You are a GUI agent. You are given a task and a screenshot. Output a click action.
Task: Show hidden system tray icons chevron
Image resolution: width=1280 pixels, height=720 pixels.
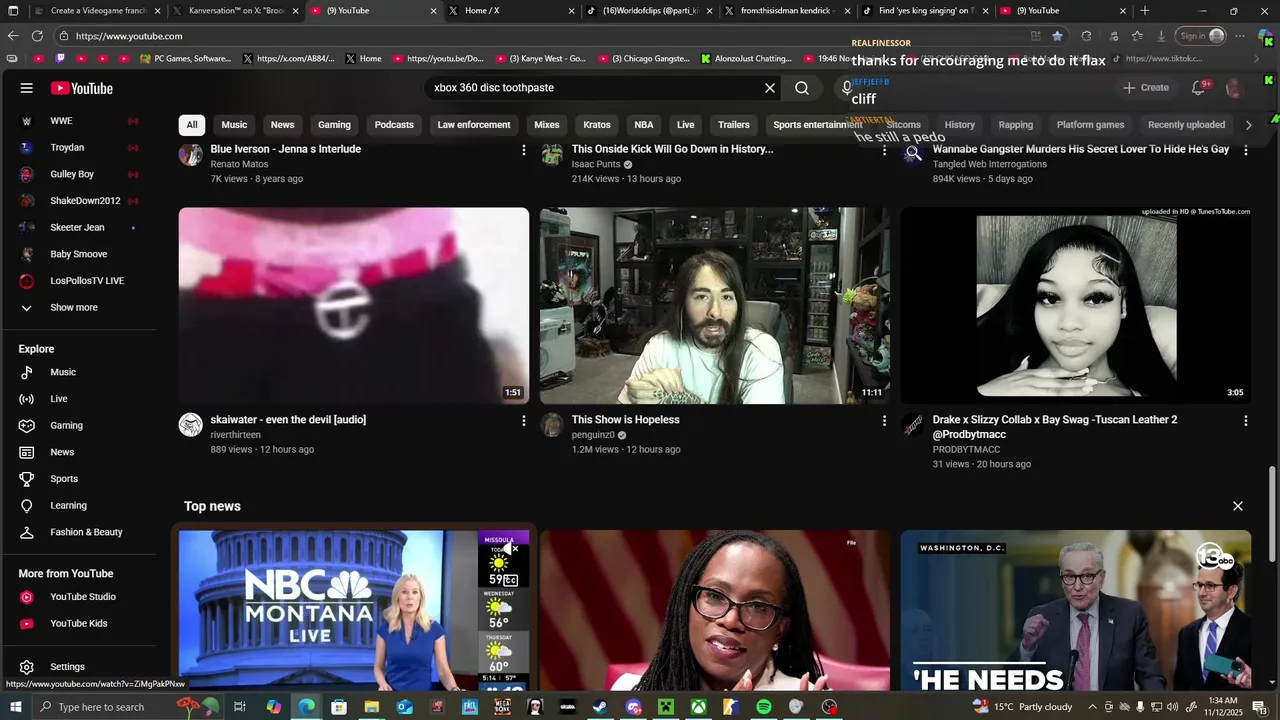(x=1092, y=707)
